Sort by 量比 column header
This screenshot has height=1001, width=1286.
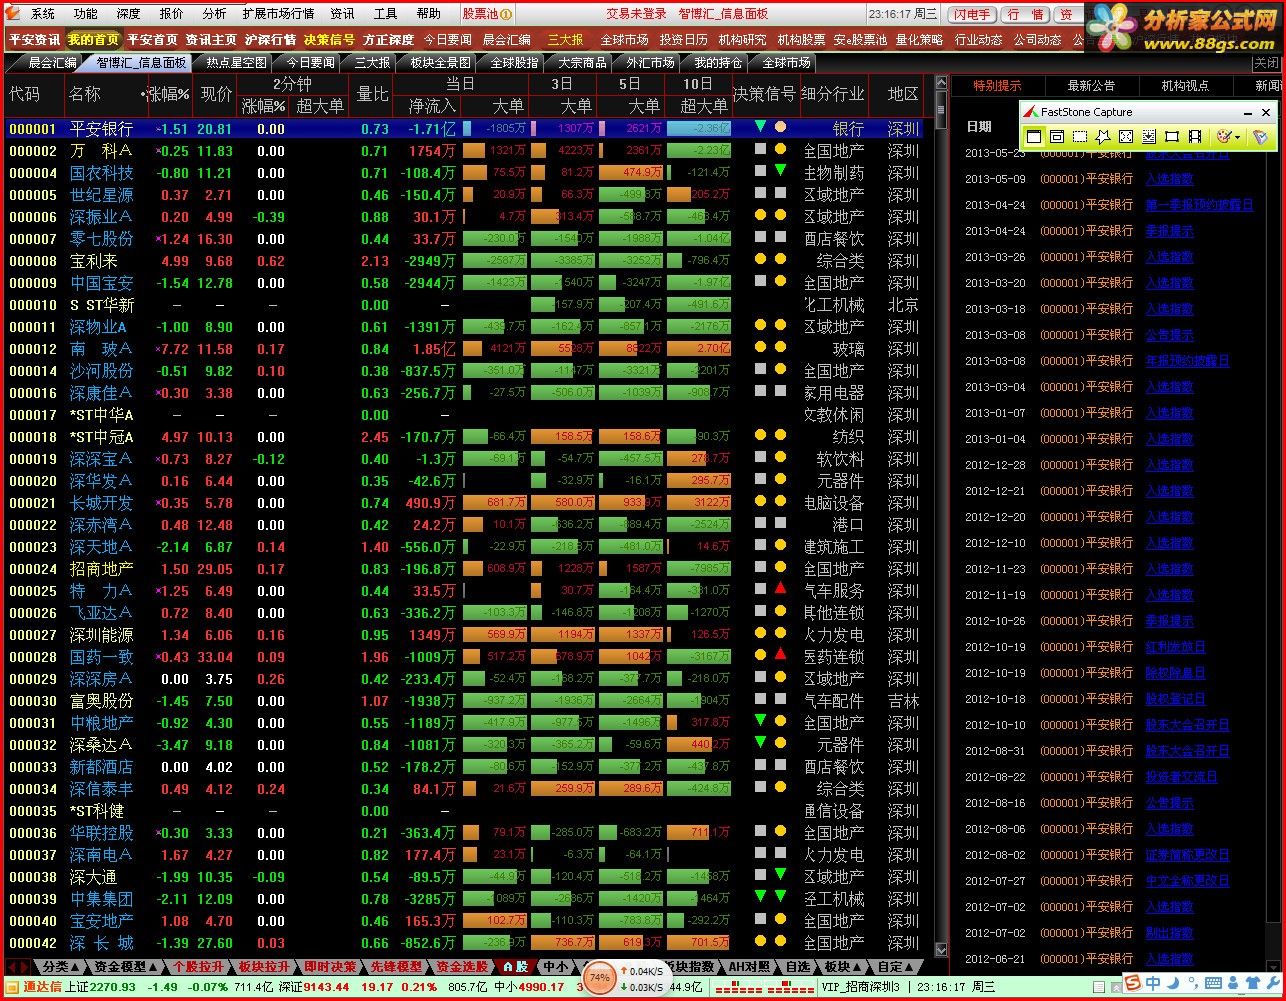(372, 94)
